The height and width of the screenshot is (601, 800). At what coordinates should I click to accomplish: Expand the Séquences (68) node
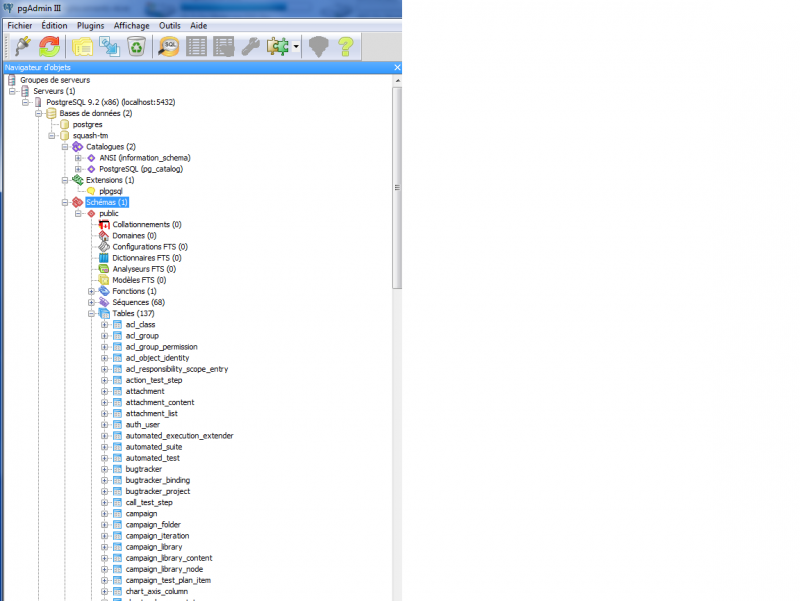pos(91,303)
